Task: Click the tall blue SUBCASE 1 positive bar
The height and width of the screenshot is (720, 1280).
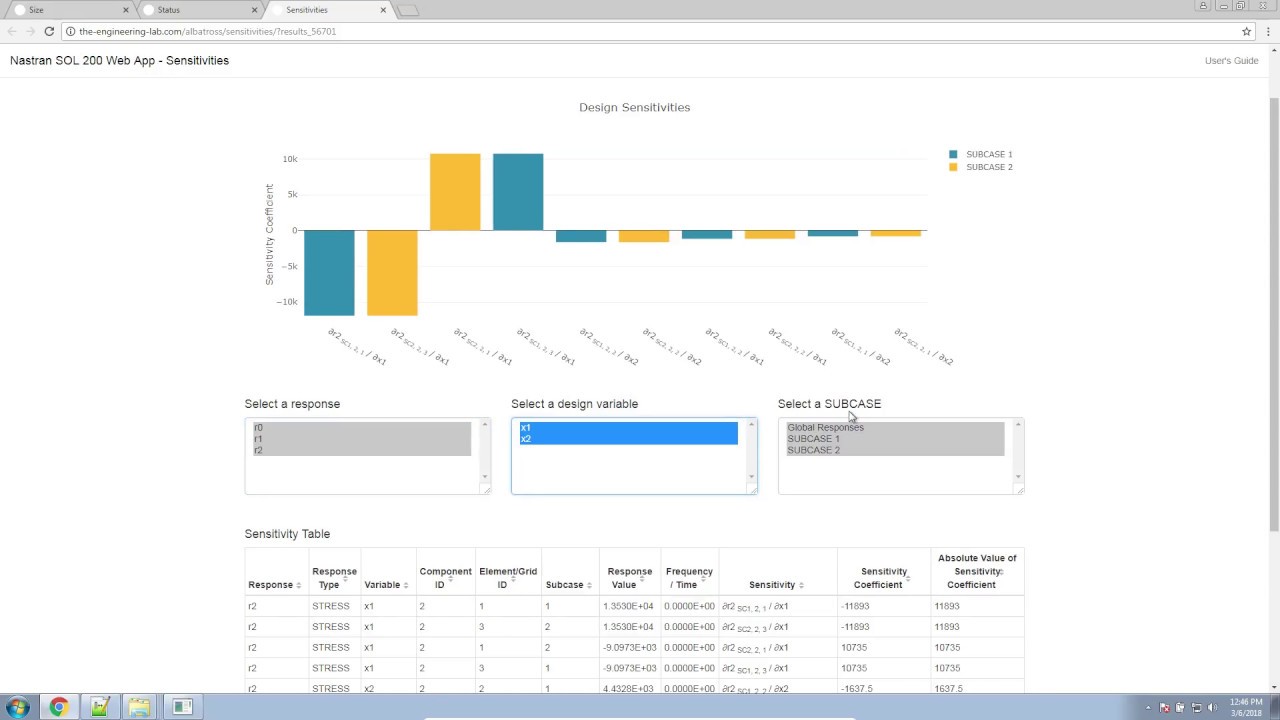Action: [518, 192]
